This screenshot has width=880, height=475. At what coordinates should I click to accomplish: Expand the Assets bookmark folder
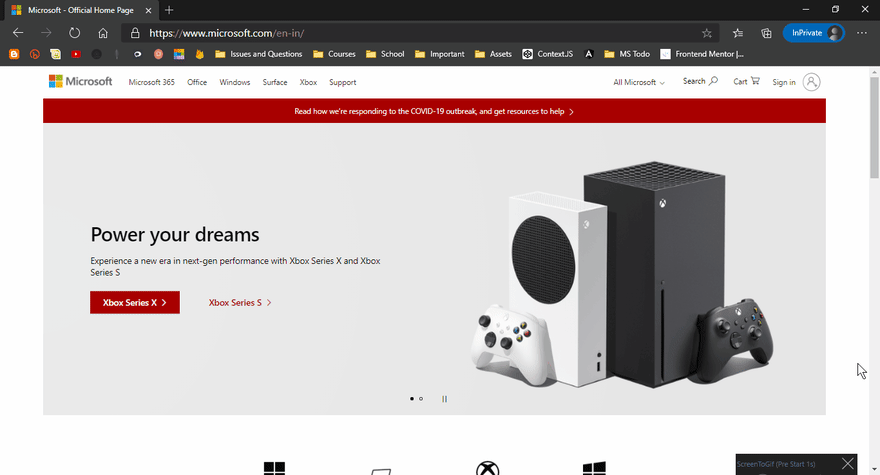(493, 54)
